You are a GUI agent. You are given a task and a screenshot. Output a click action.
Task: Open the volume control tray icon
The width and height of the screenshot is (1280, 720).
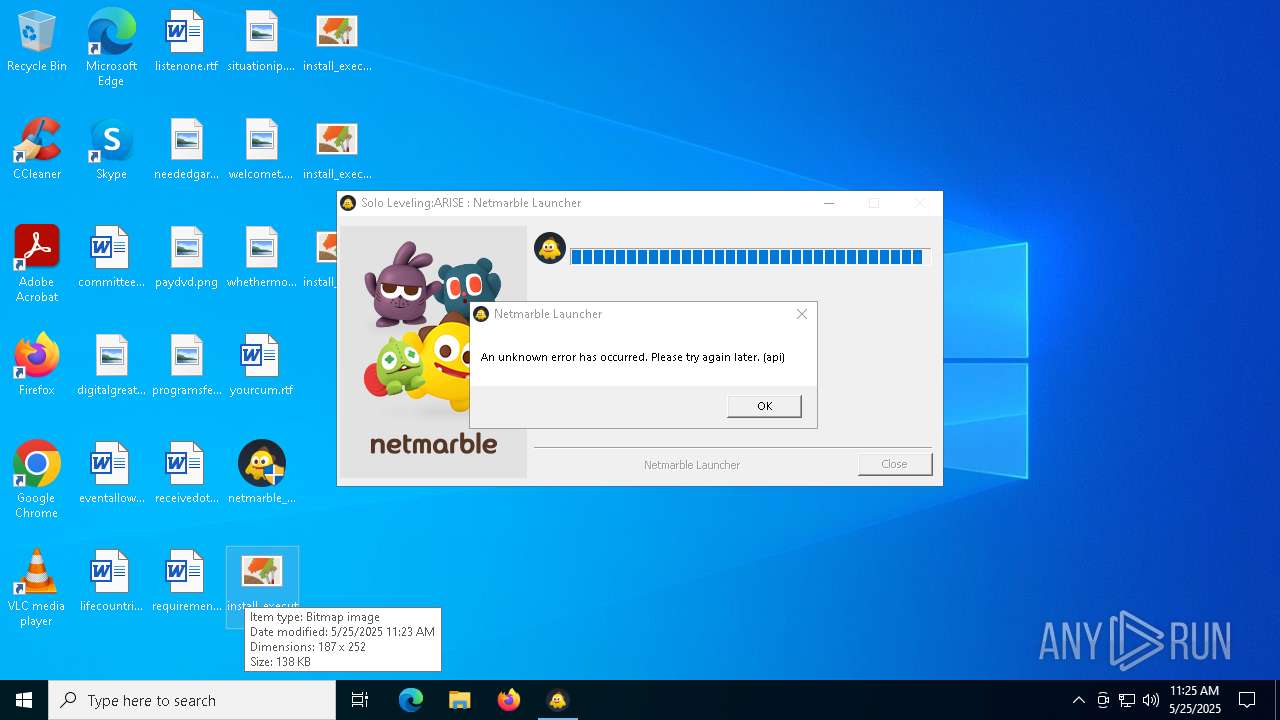(x=1151, y=700)
